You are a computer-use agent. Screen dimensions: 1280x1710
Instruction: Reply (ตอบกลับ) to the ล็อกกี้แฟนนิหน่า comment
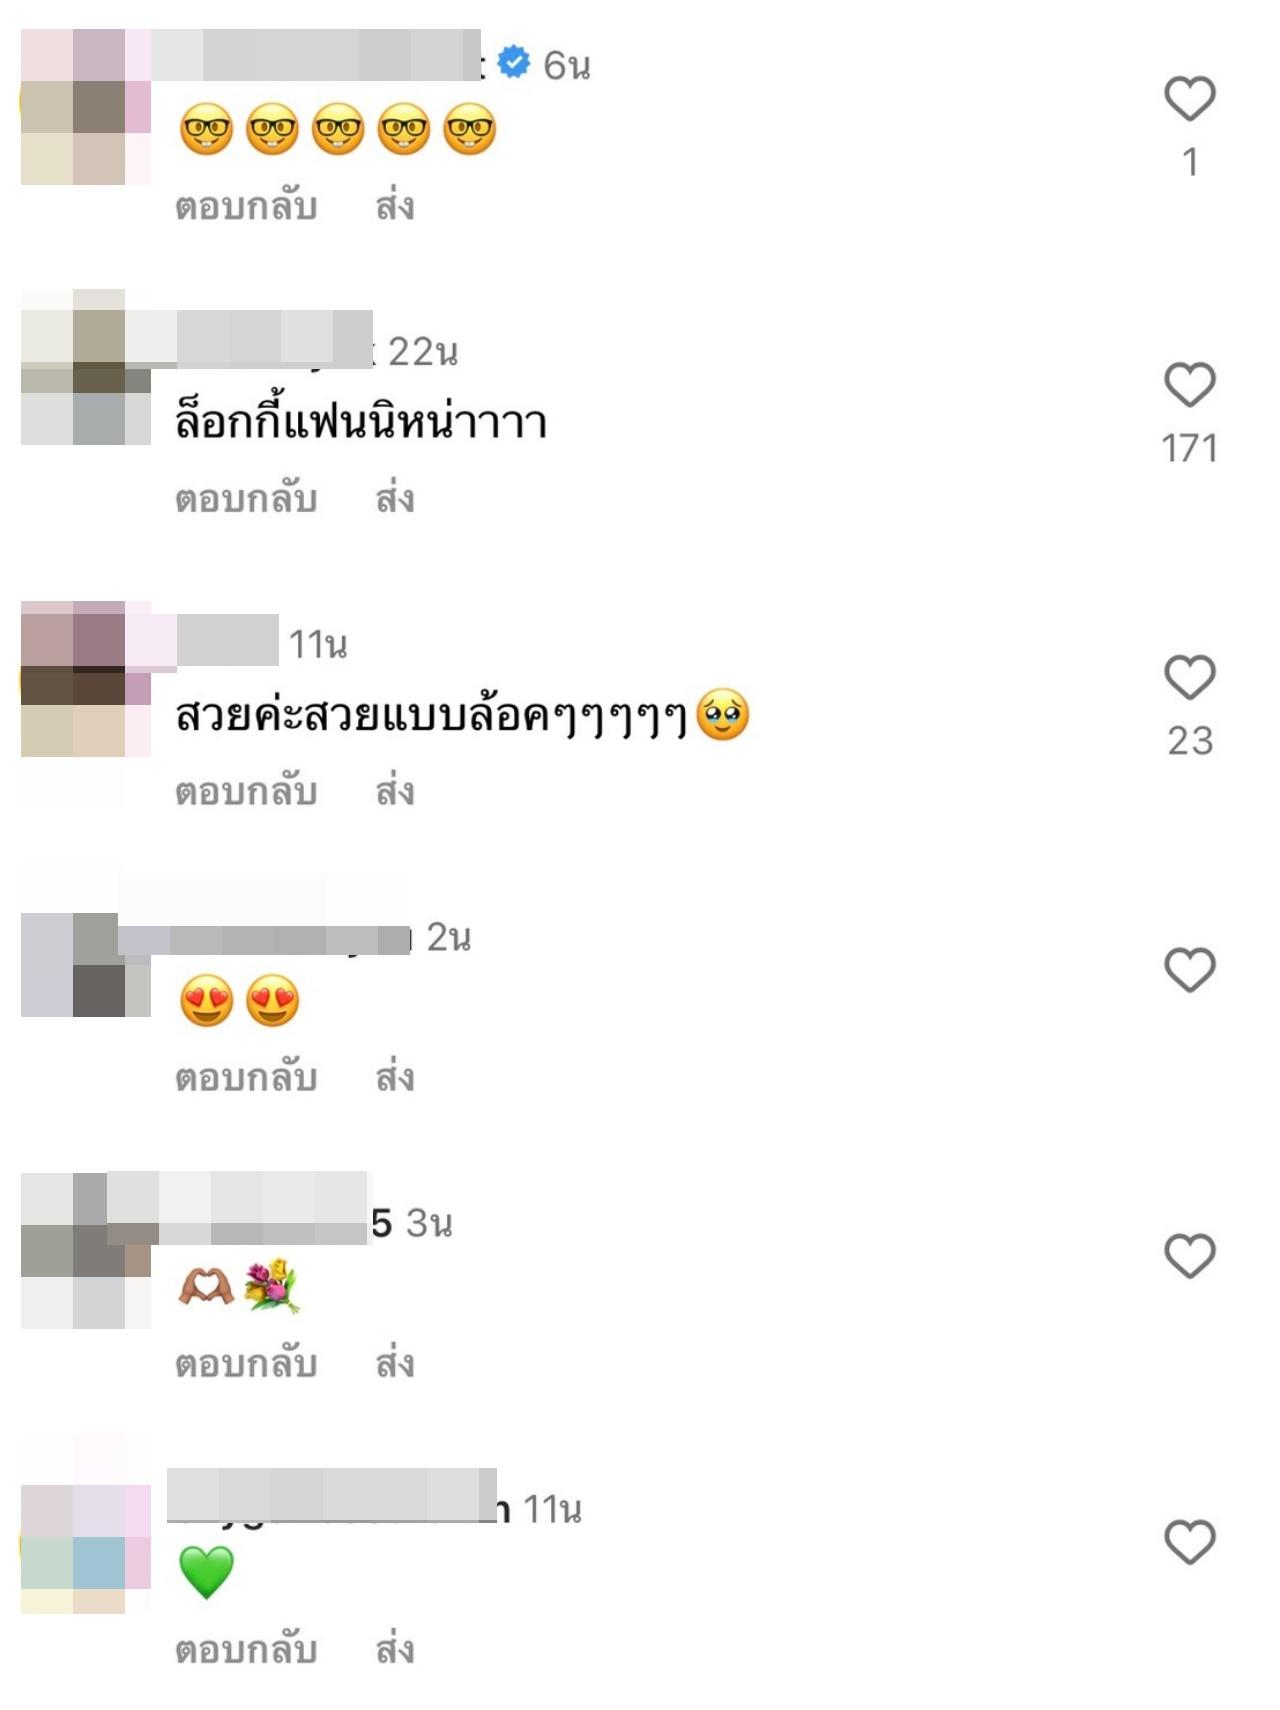[x=246, y=499]
